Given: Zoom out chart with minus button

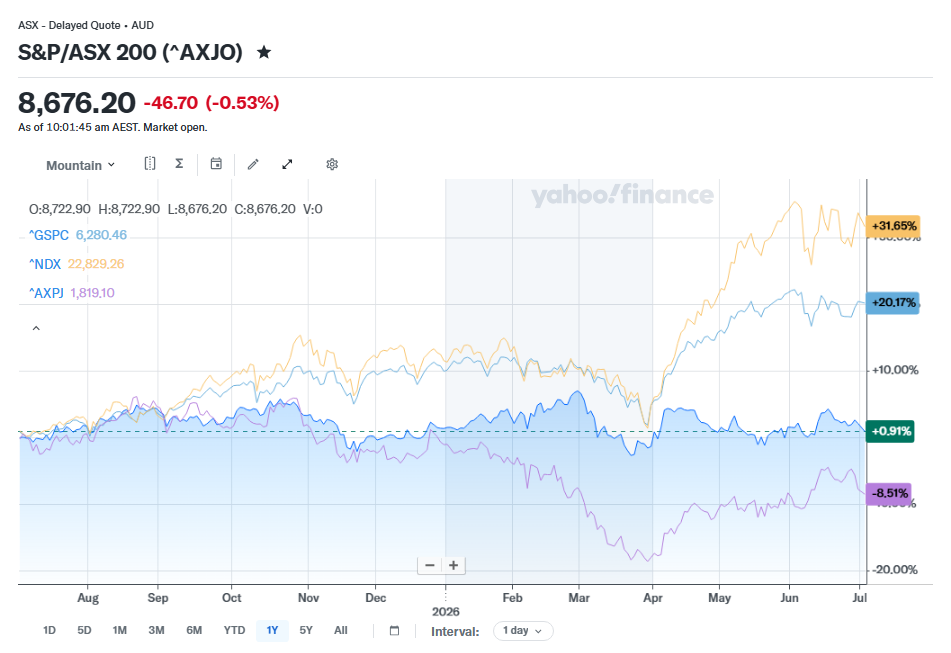Looking at the screenshot, I should click(430, 565).
